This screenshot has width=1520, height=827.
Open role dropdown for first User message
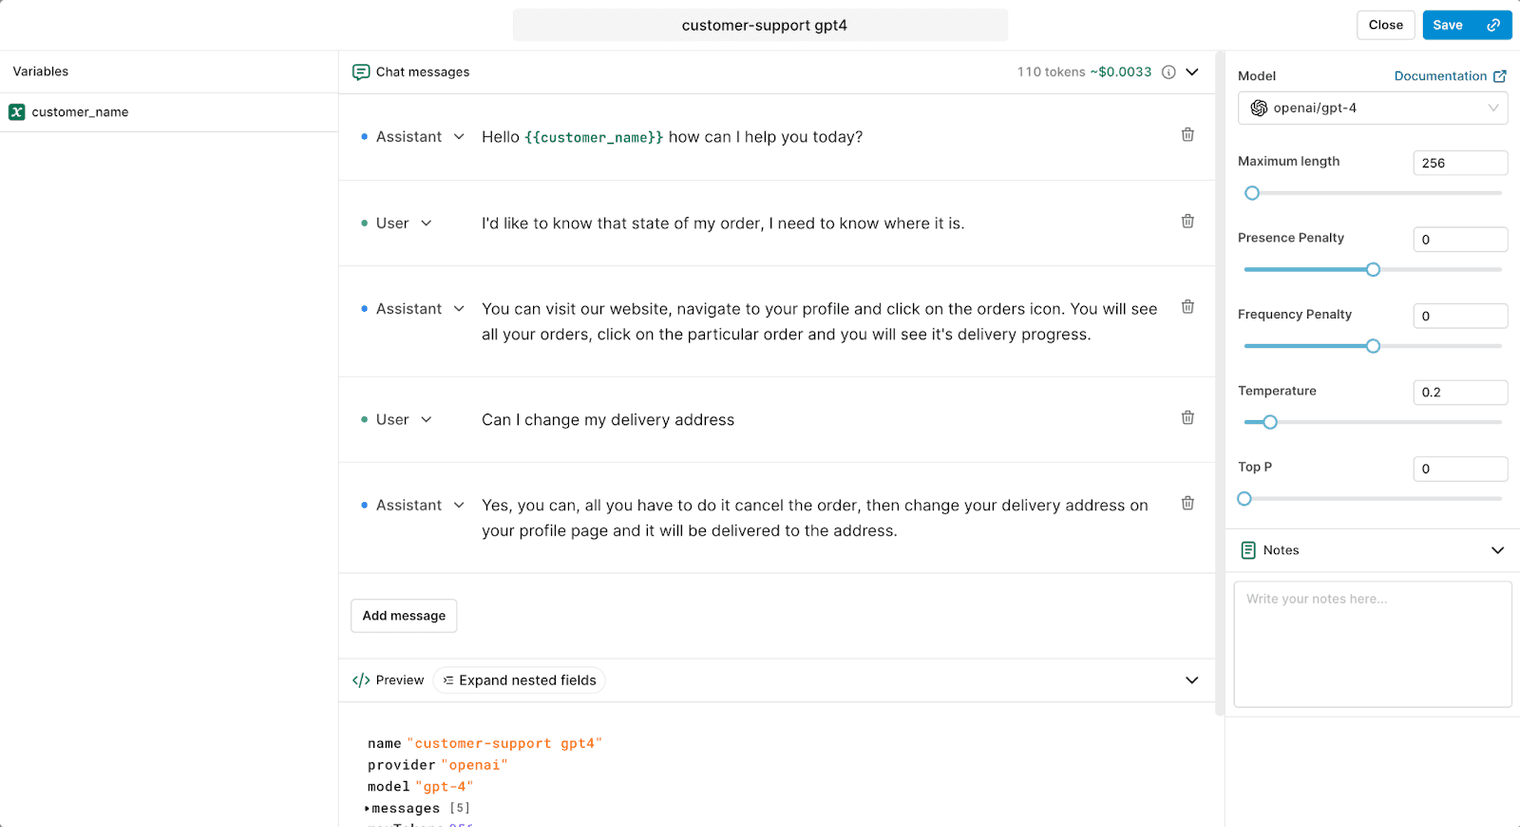[x=427, y=223]
